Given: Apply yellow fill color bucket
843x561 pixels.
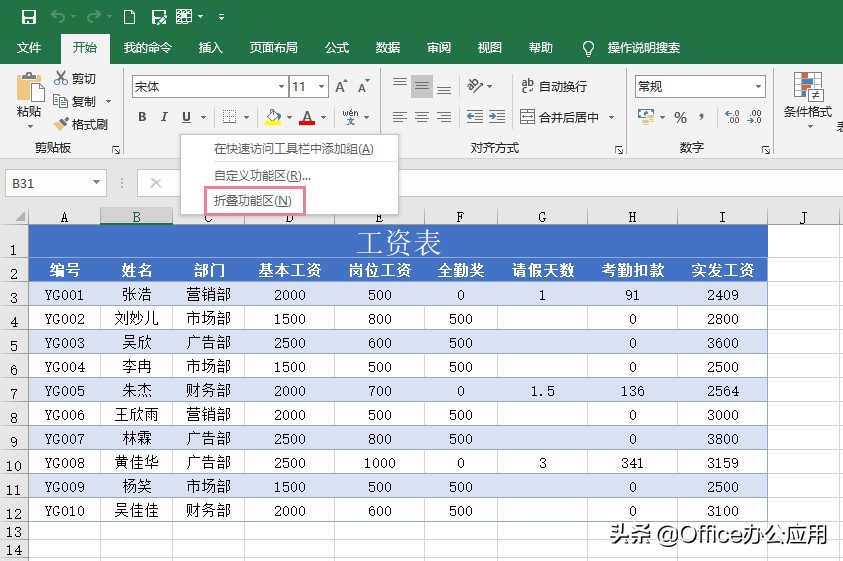Looking at the screenshot, I should 273,117.
